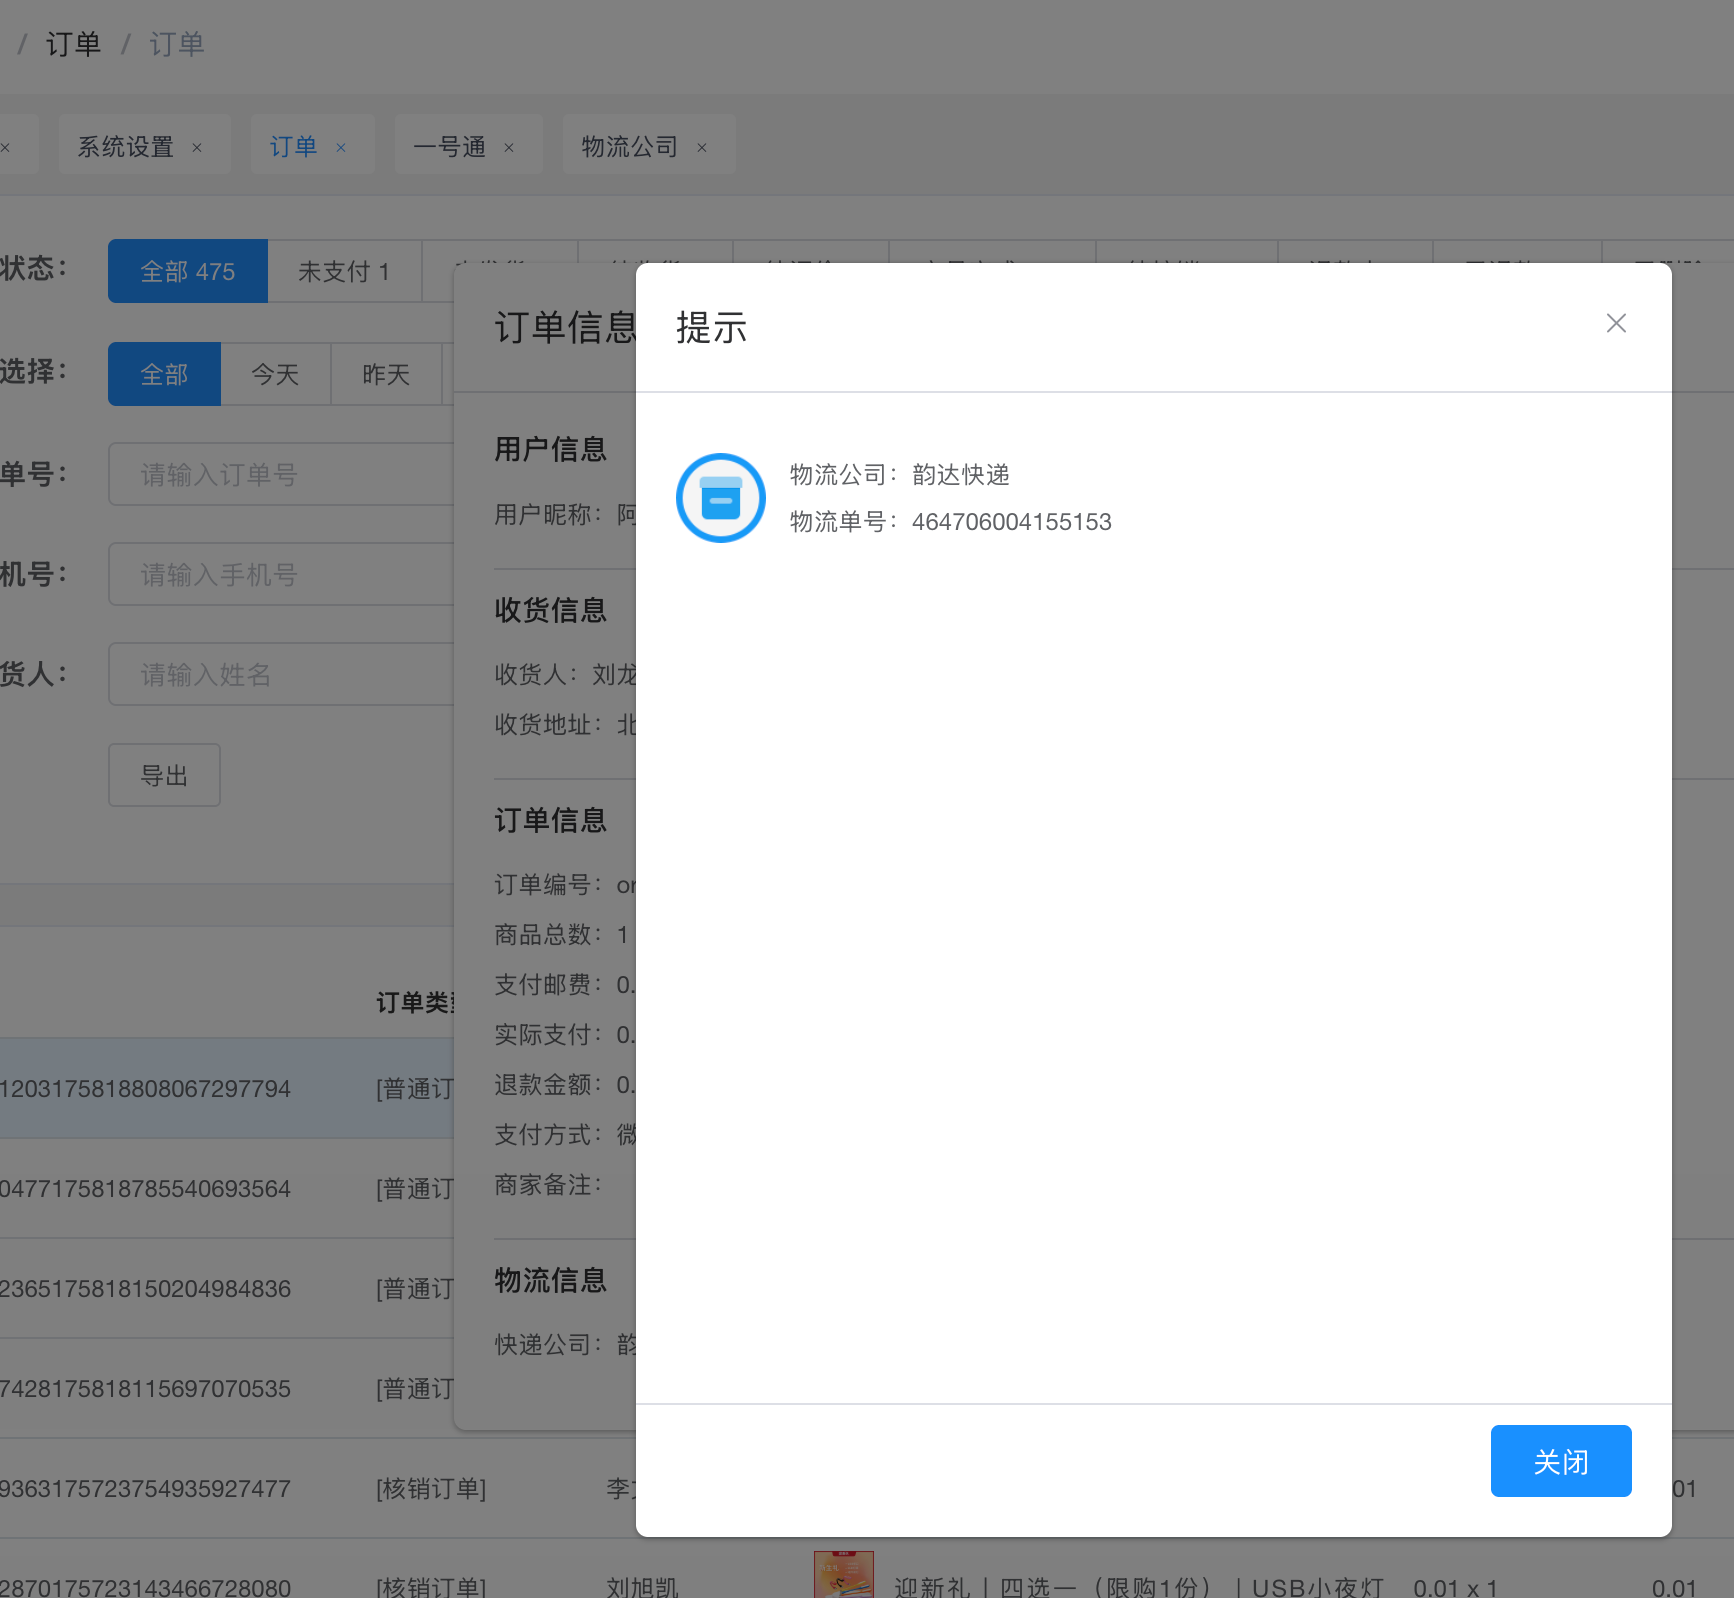Focus the 请输入订单号 input field

coord(281,474)
